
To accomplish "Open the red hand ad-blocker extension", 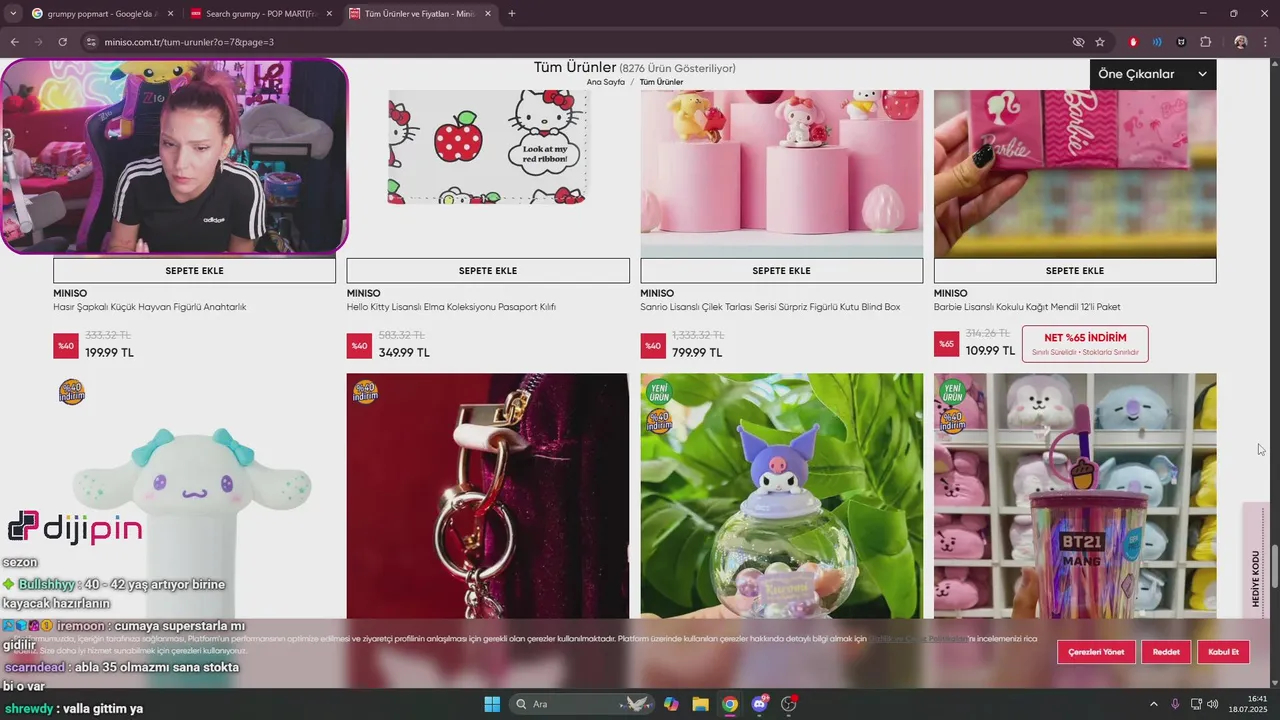I will coord(1133,42).
